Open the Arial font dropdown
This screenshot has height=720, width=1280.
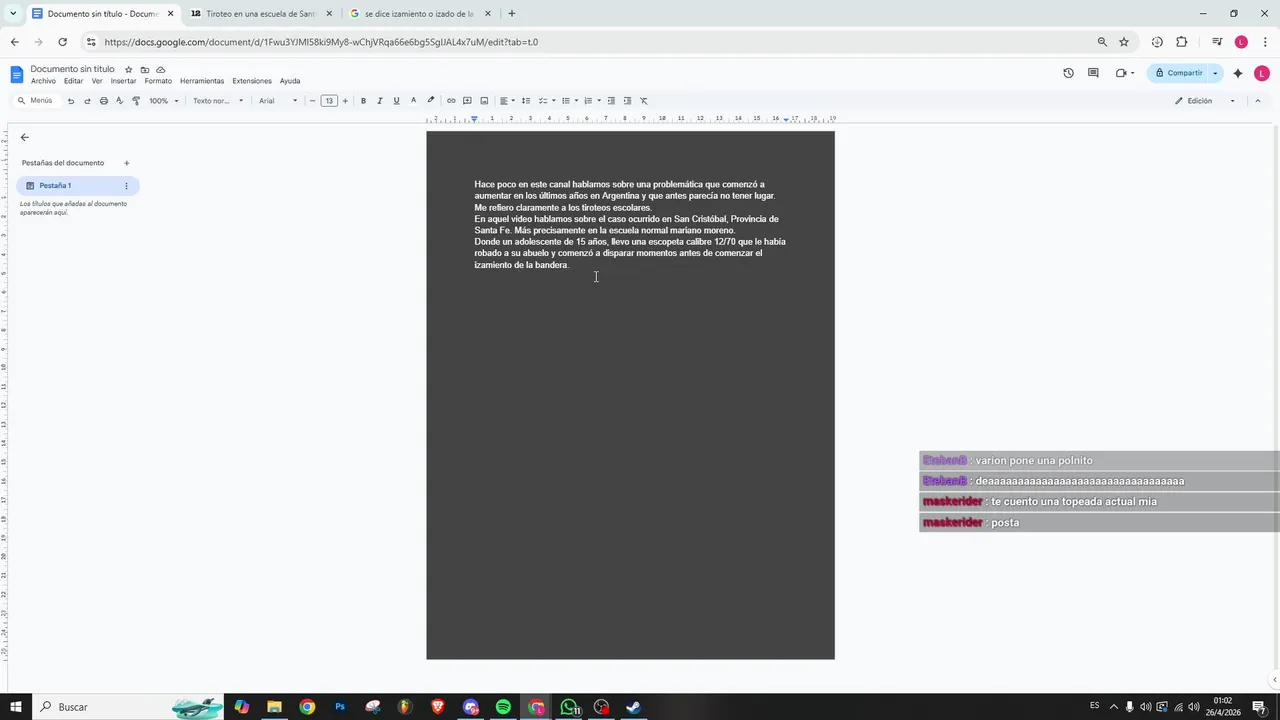click(278, 101)
